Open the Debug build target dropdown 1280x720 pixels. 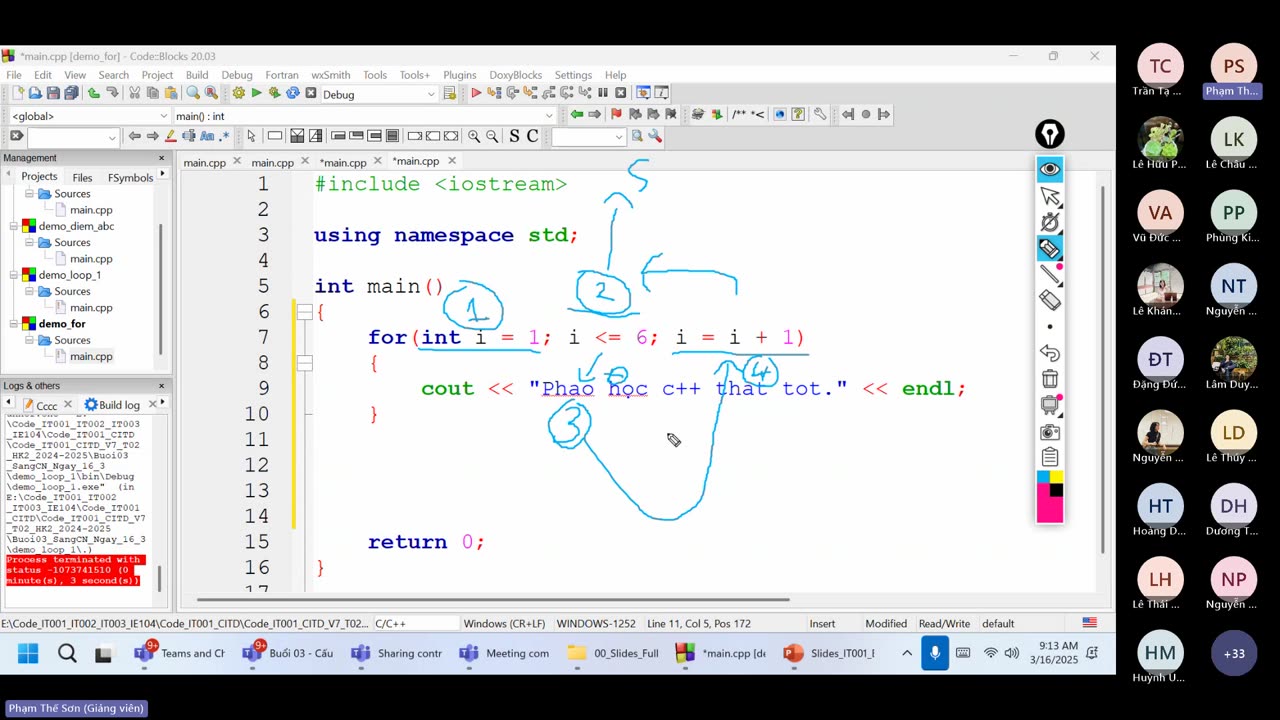click(431, 94)
